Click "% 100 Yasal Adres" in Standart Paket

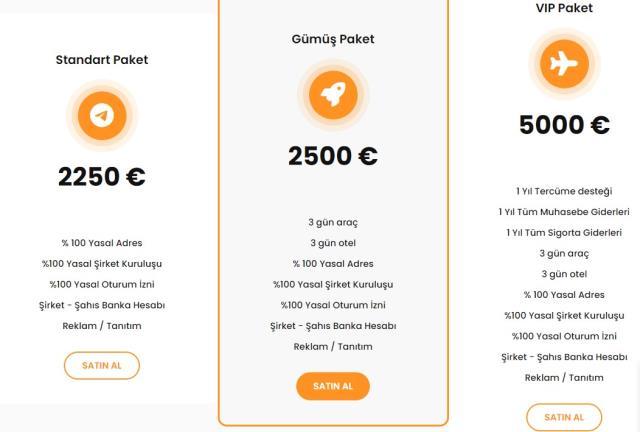tap(102, 243)
